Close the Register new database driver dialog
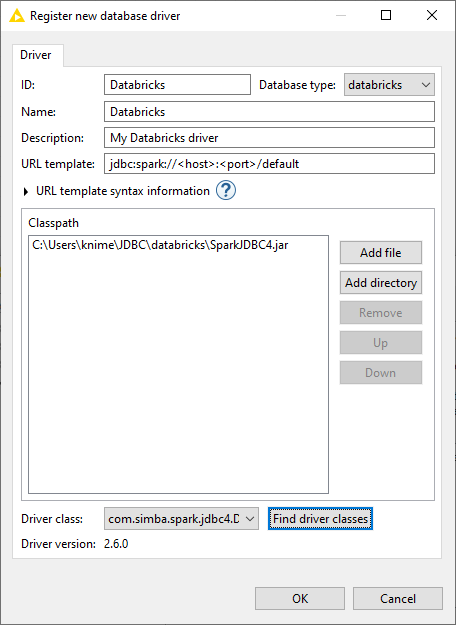Image resolution: width=456 pixels, height=625 pixels. click(x=432, y=16)
